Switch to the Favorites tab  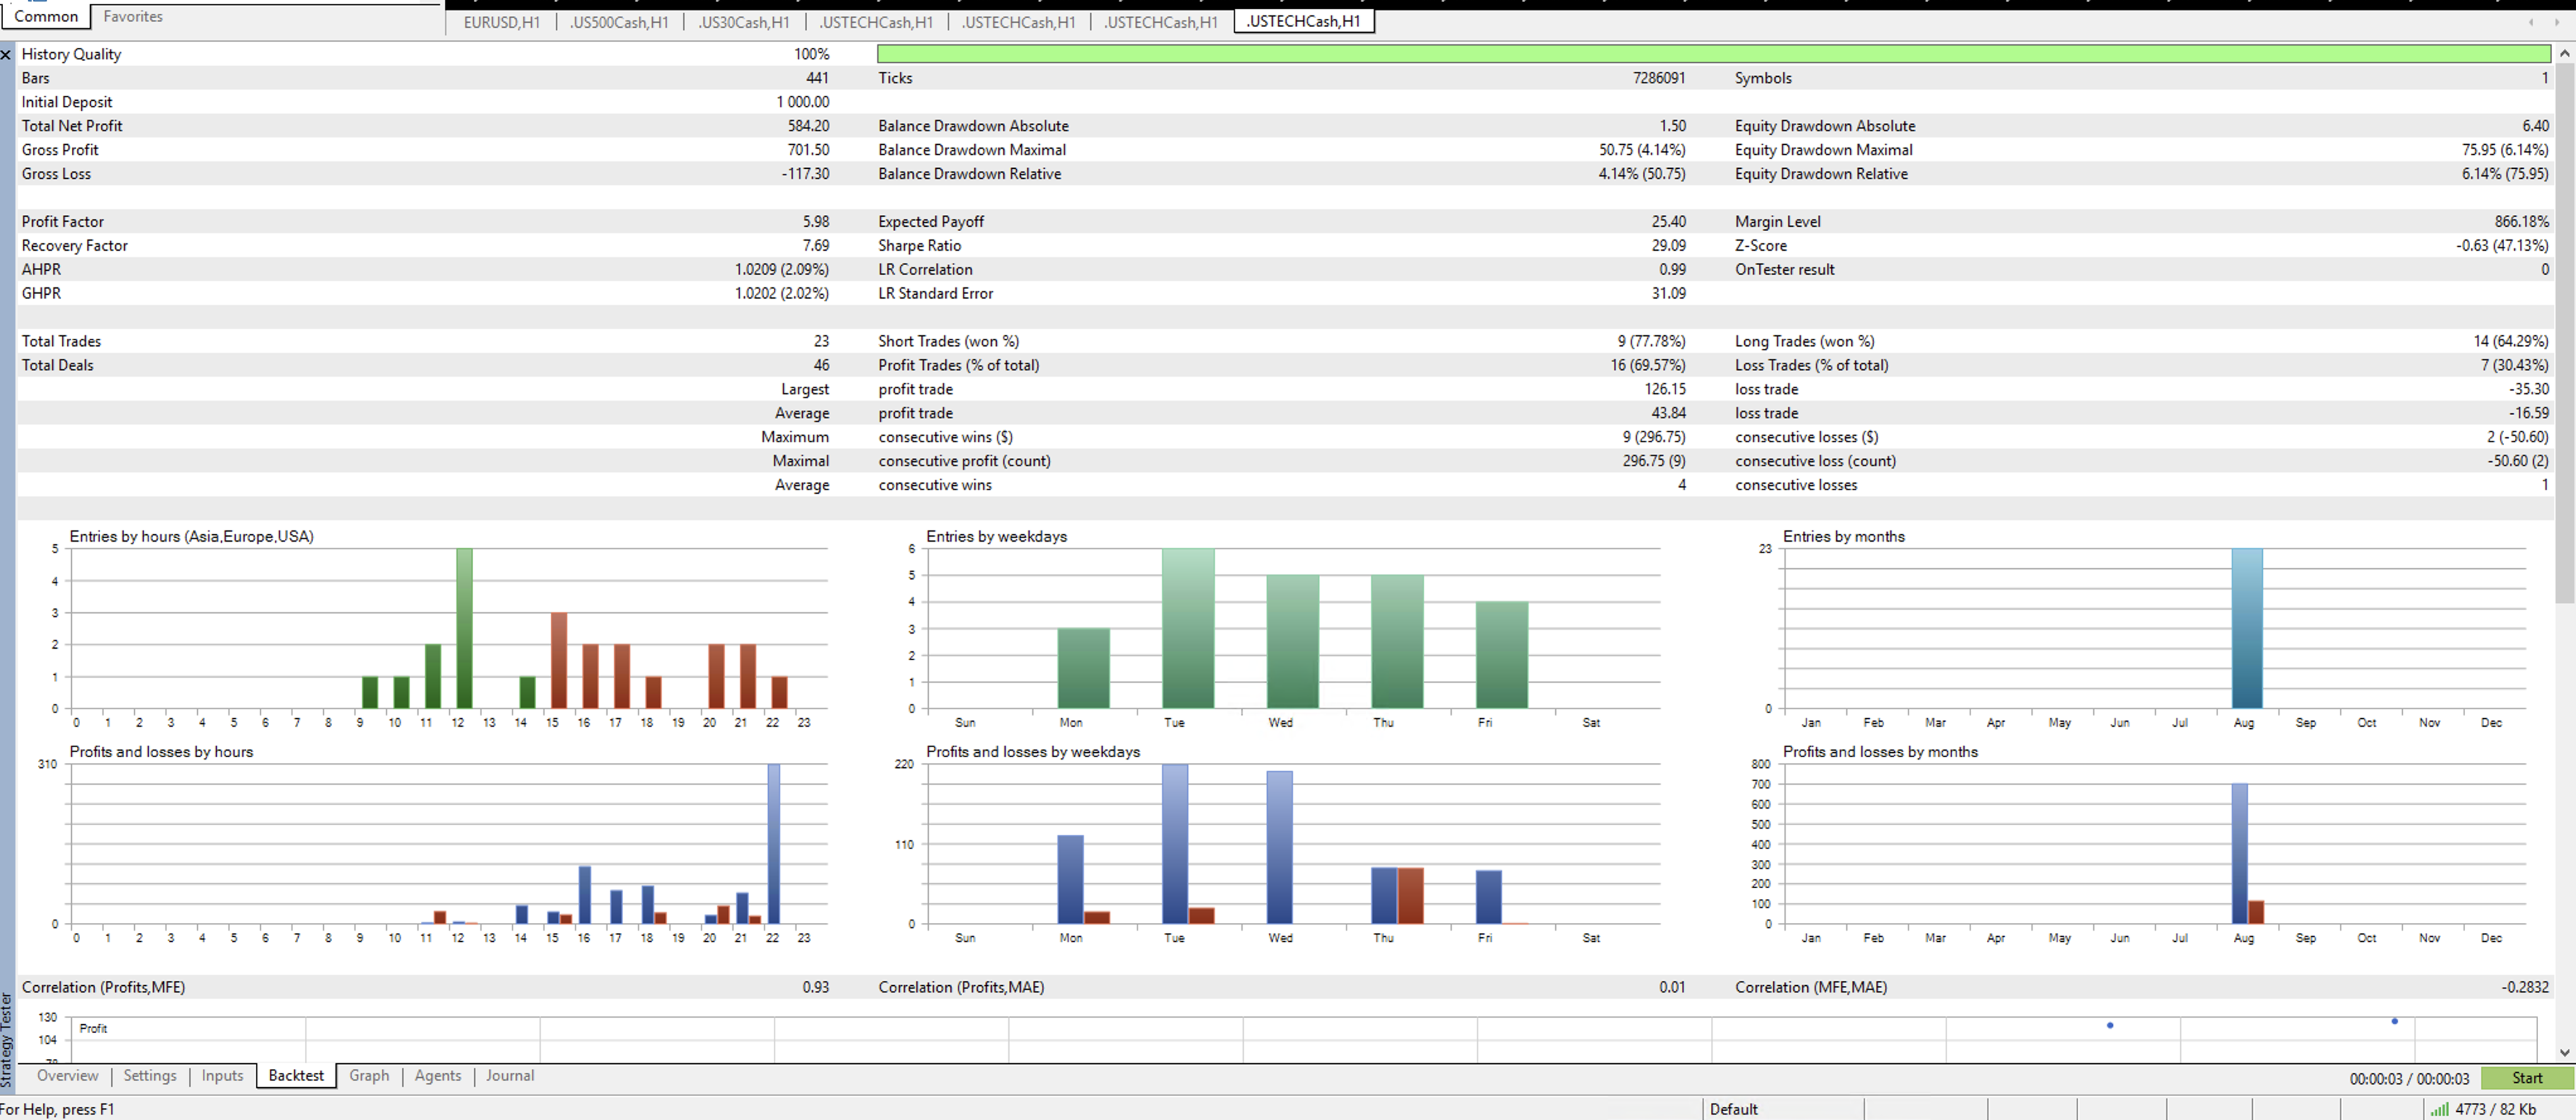click(132, 16)
